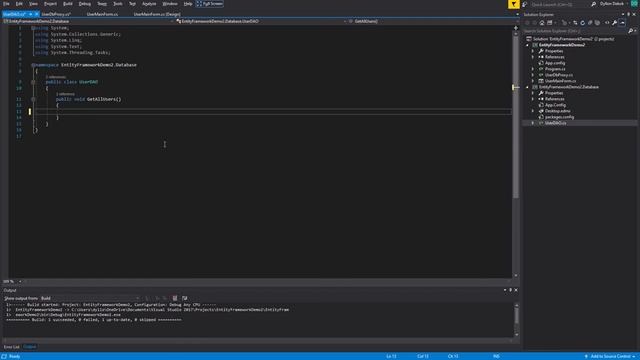
Task: Open the File menu
Action: point(6,4)
